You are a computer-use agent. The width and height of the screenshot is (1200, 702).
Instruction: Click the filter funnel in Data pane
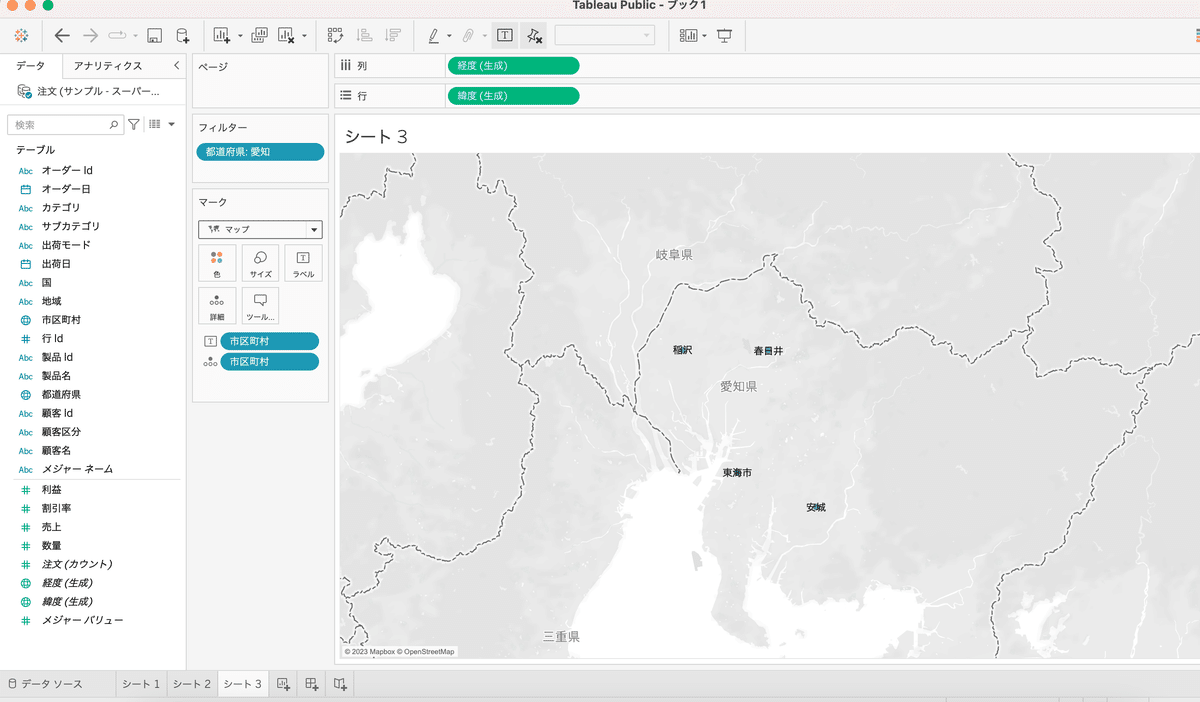(x=134, y=125)
